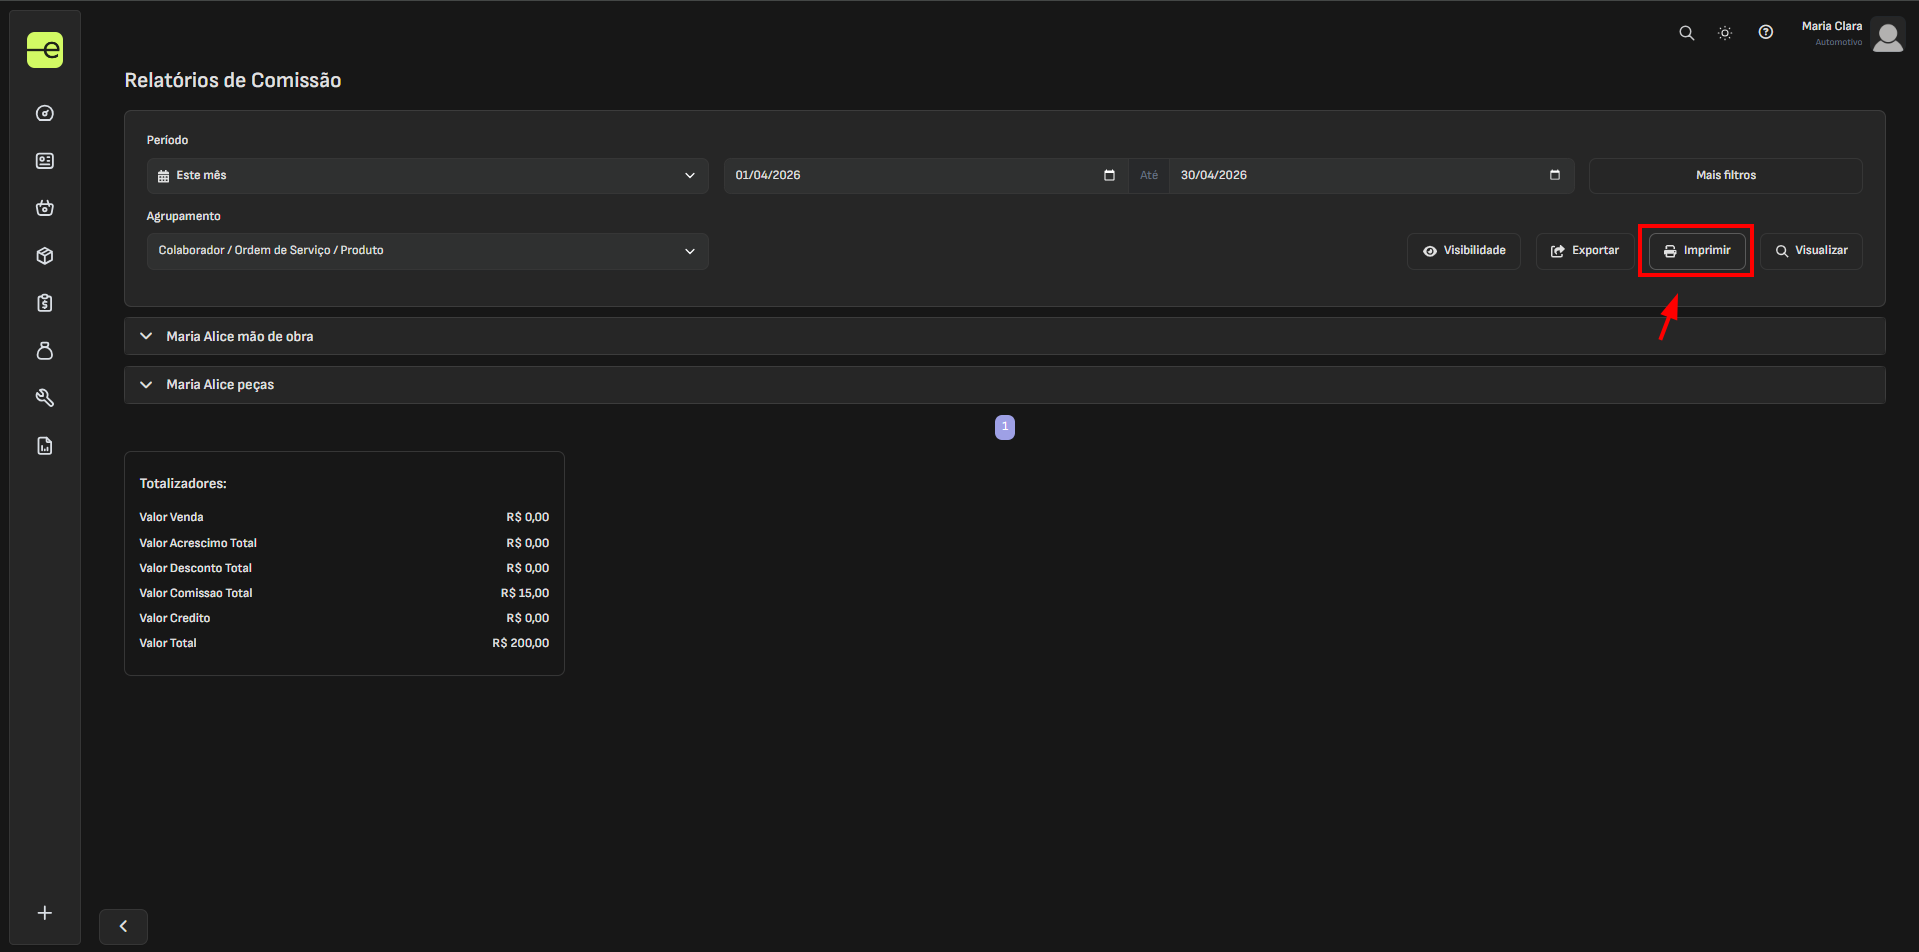The image size is (1919, 952).
Task: Click the money bag sidebar icon
Action: point(45,351)
